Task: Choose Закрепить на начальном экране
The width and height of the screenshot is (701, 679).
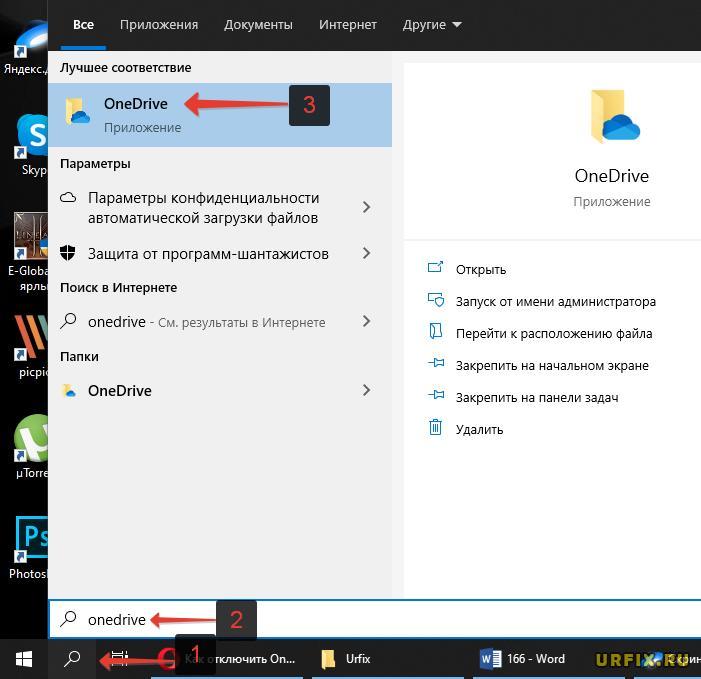Action: point(552,366)
